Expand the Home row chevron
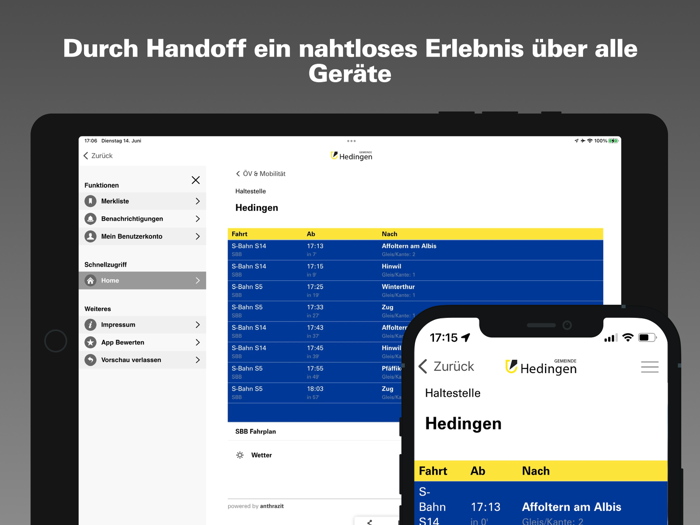This screenshot has height=525, width=700. [197, 280]
